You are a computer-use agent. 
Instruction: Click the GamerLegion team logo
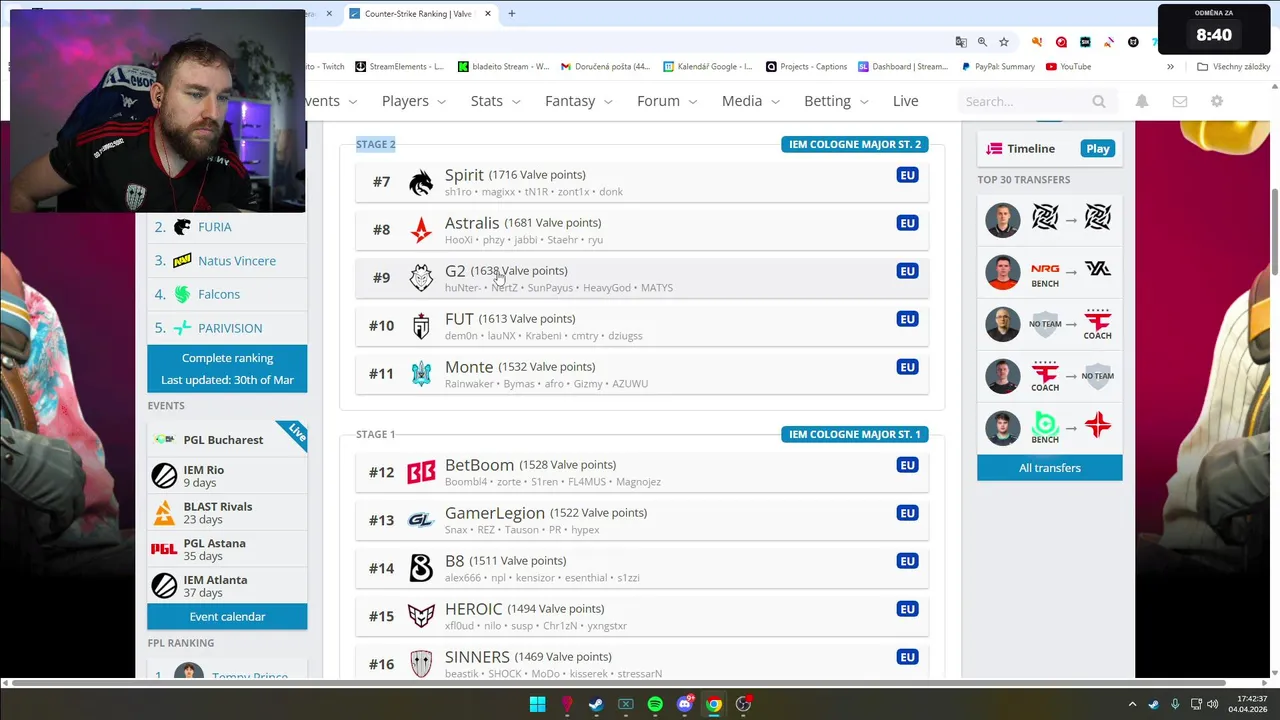click(x=421, y=520)
